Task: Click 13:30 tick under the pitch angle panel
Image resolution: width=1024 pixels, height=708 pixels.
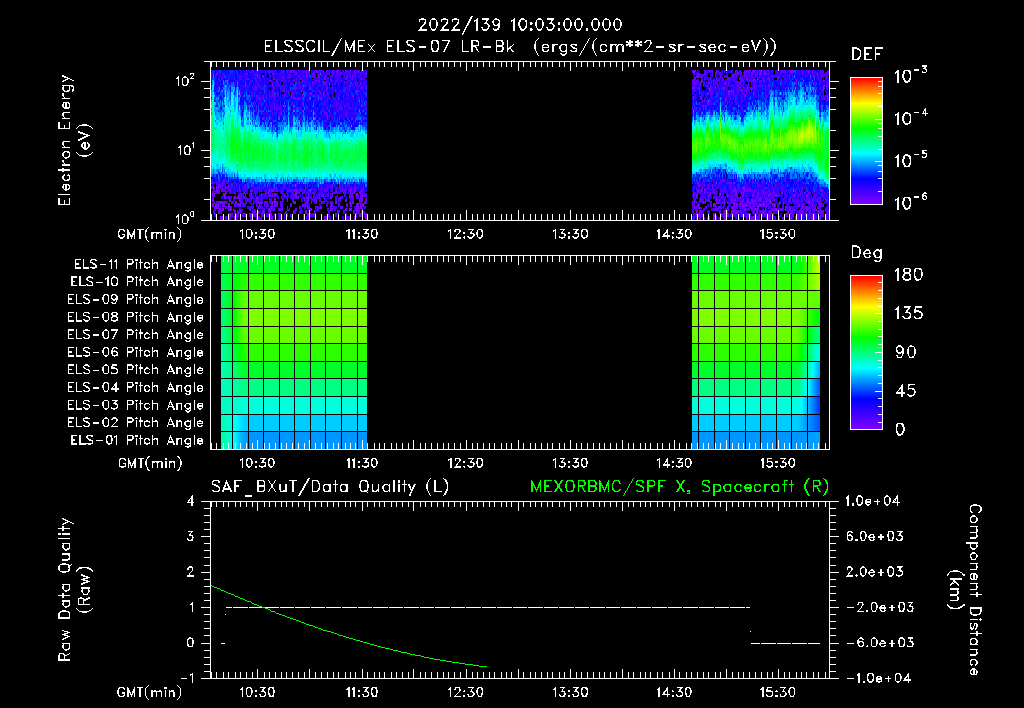Action: coord(570,463)
